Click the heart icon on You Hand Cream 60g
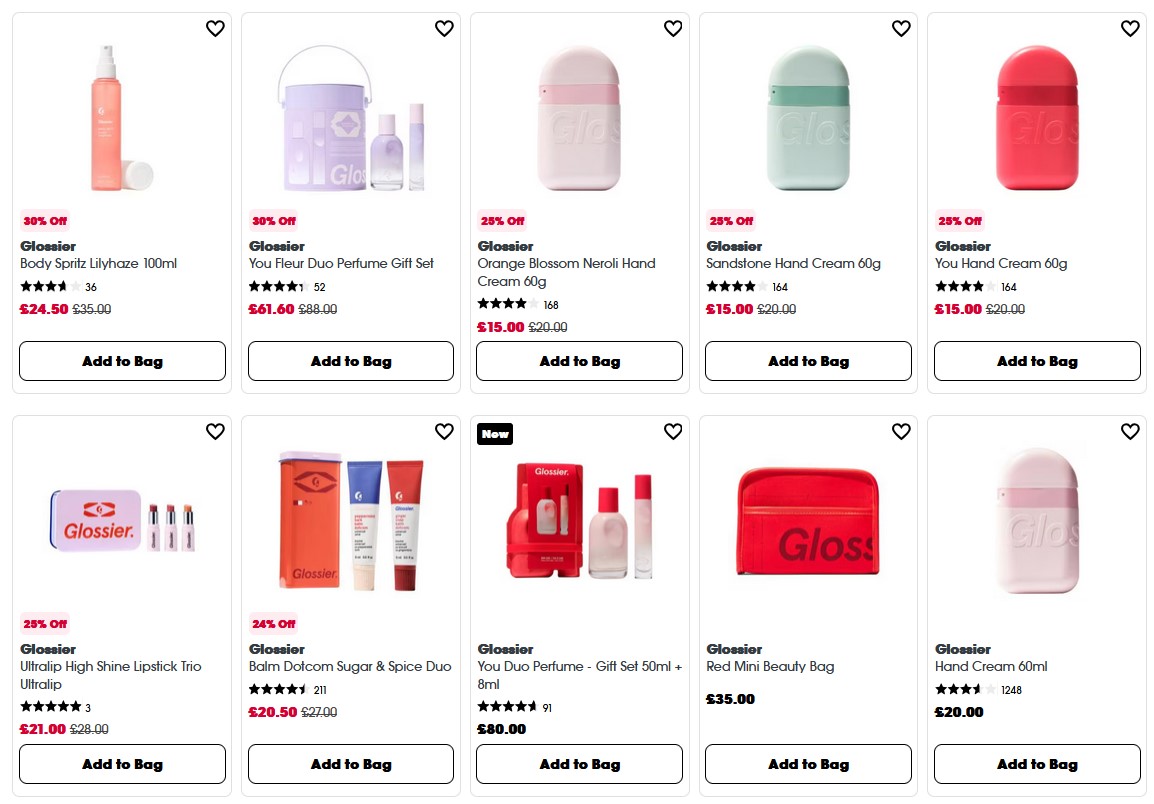1154x804 pixels. pyautogui.click(x=1129, y=29)
